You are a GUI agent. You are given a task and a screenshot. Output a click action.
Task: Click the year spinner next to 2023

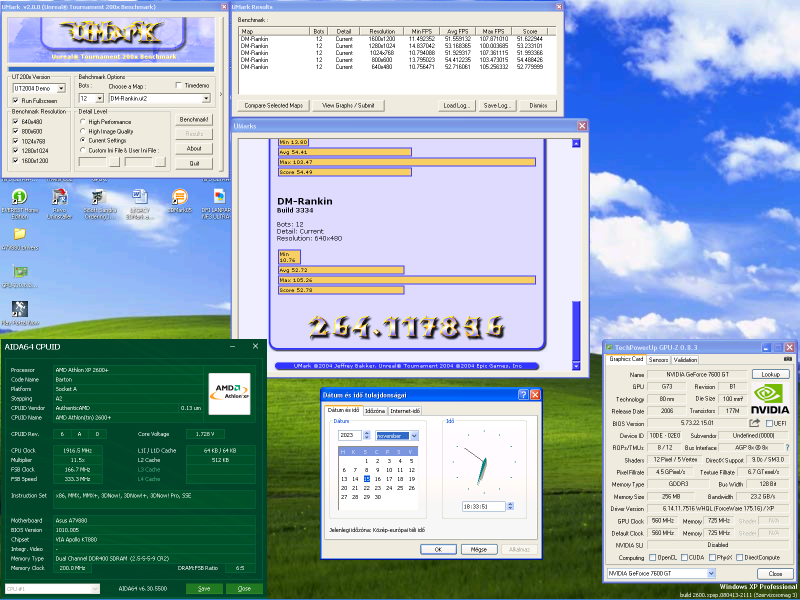pyautogui.click(x=366, y=436)
